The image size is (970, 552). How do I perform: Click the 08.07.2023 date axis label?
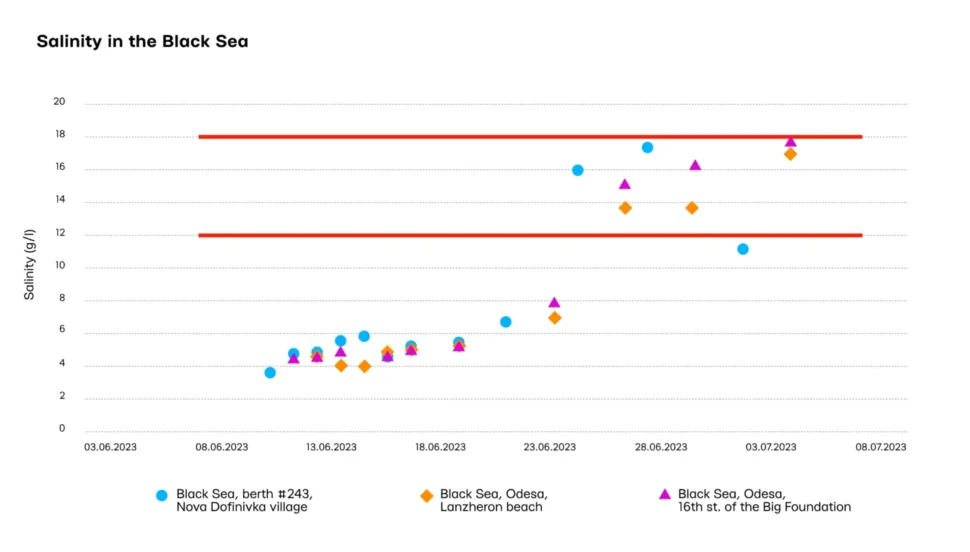[x=880, y=448]
